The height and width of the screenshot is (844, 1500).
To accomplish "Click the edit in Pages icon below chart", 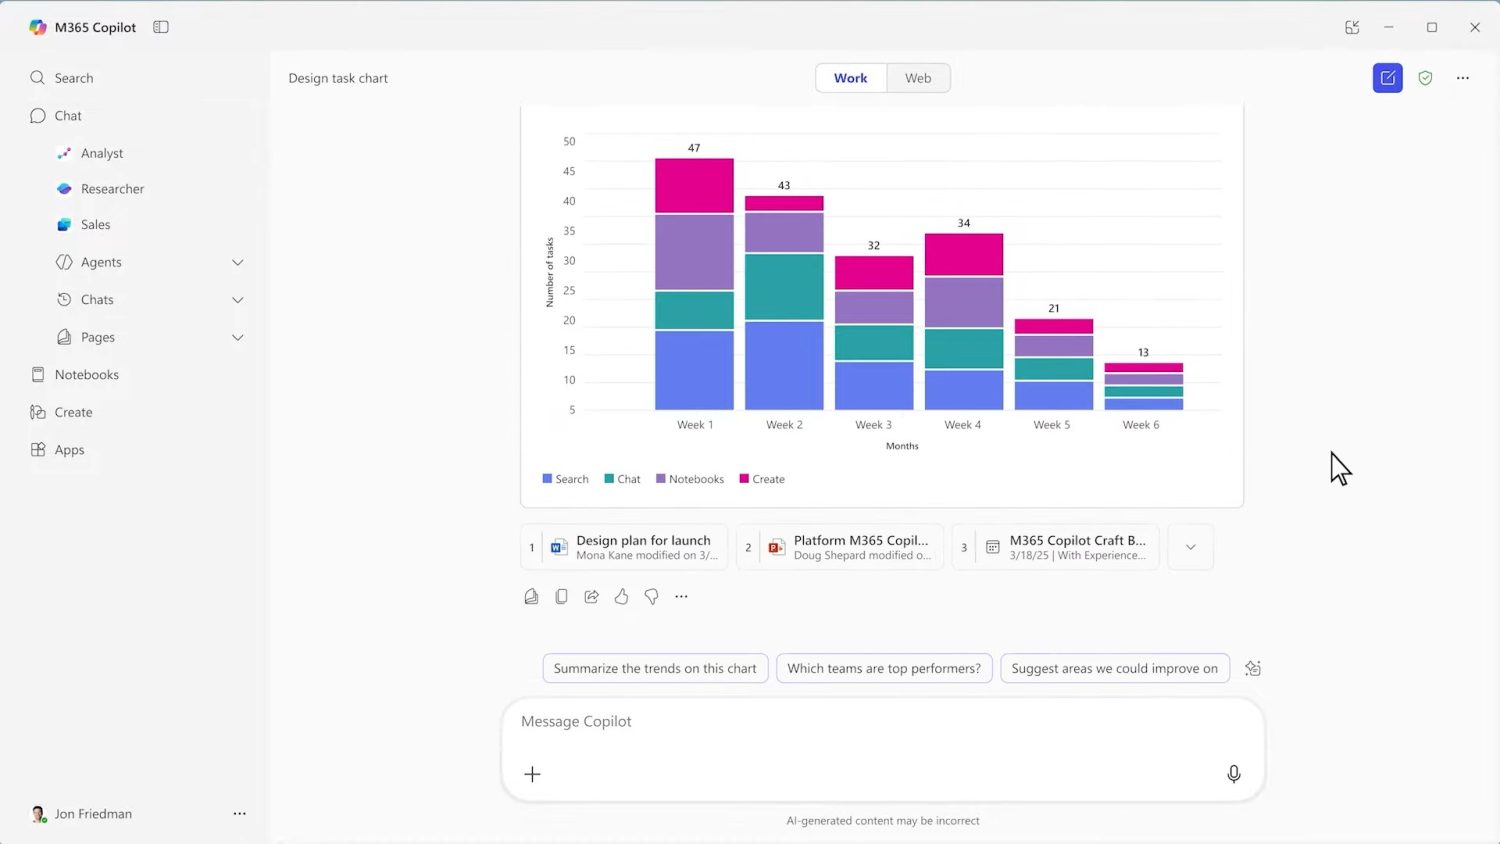I will coord(531,596).
